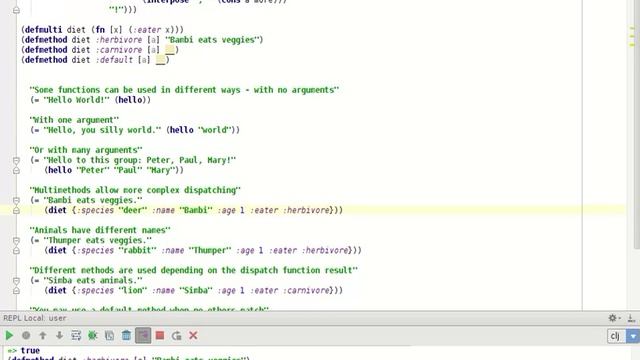Collapse fold on diet "lion" line
640x360 pixels.
16,291
